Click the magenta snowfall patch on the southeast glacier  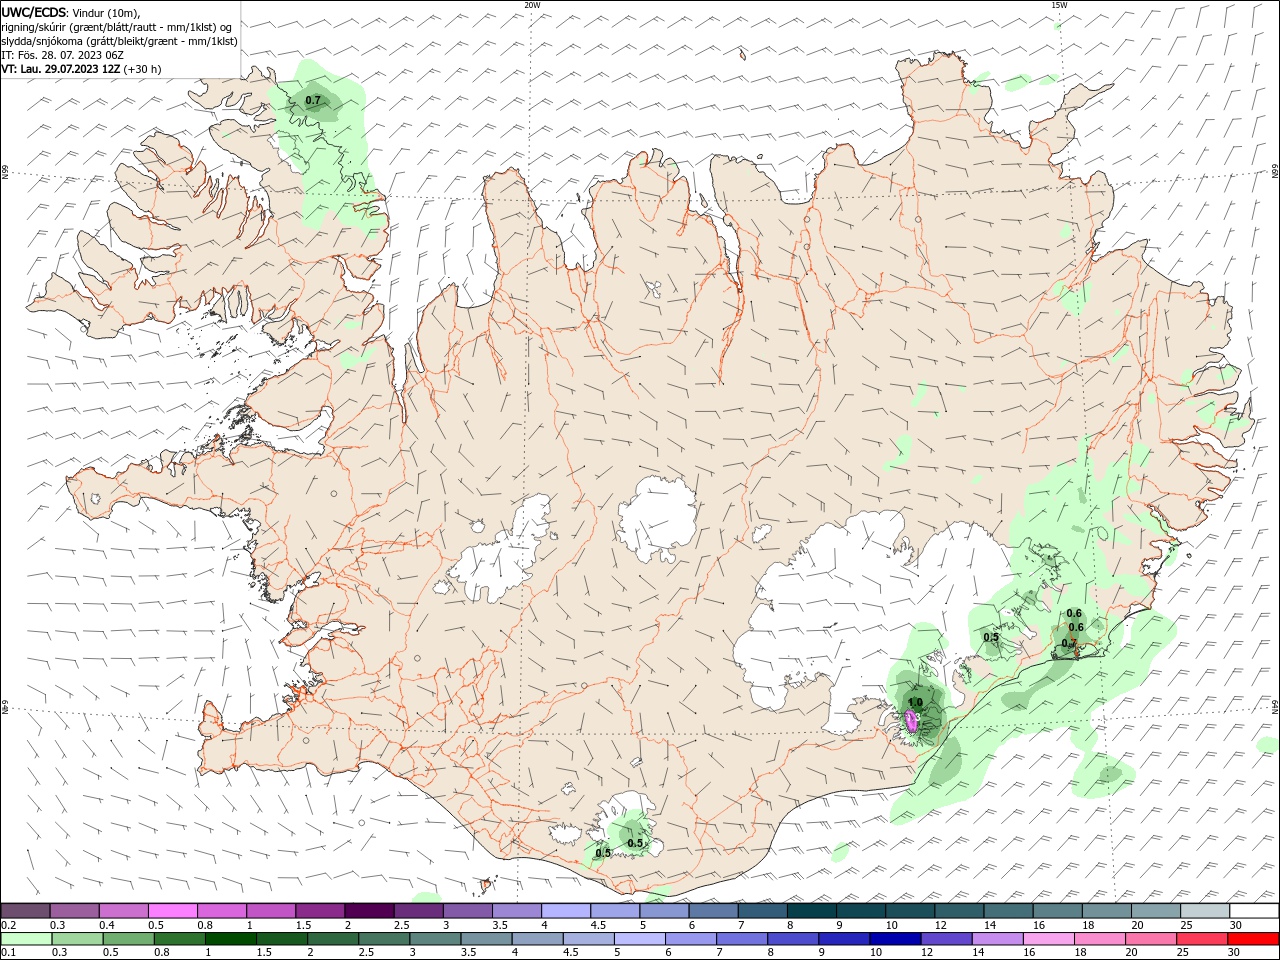coord(911,721)
